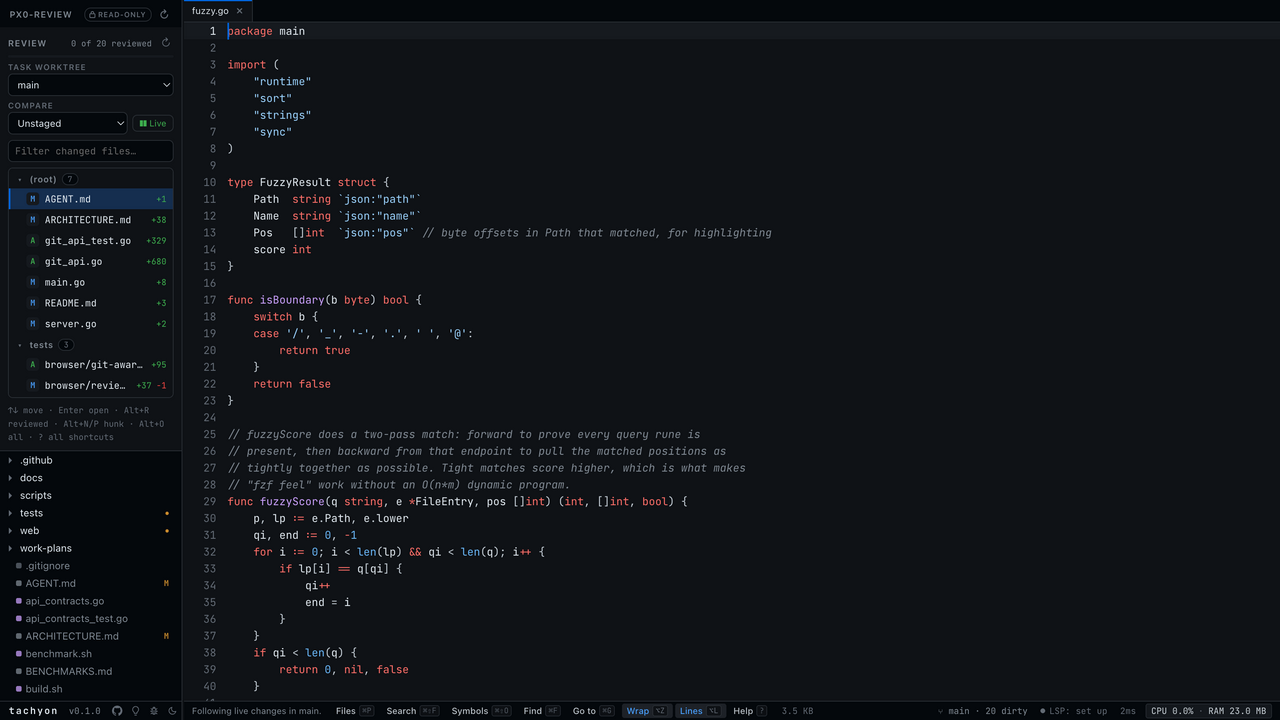Open the Task Worktree main dropdown
The height and width of the screenshot is (720, 1280).
(x=90, y=85)
